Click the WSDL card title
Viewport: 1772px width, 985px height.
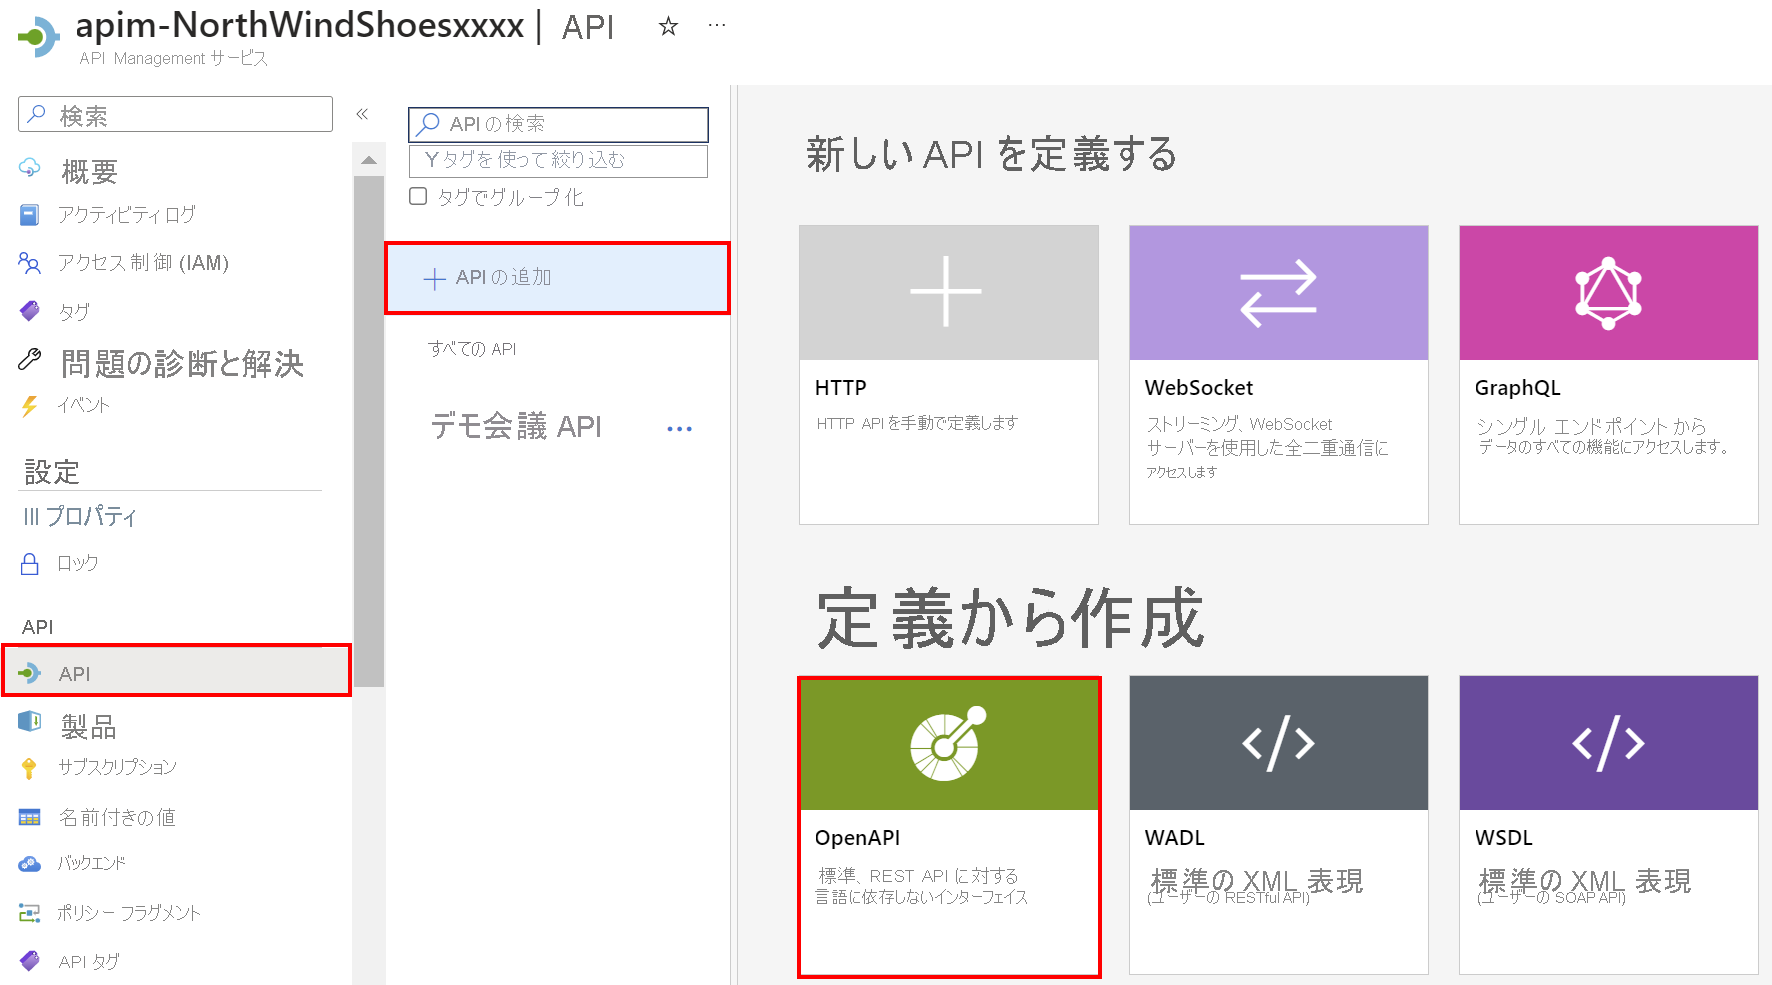pos(1504,838)
